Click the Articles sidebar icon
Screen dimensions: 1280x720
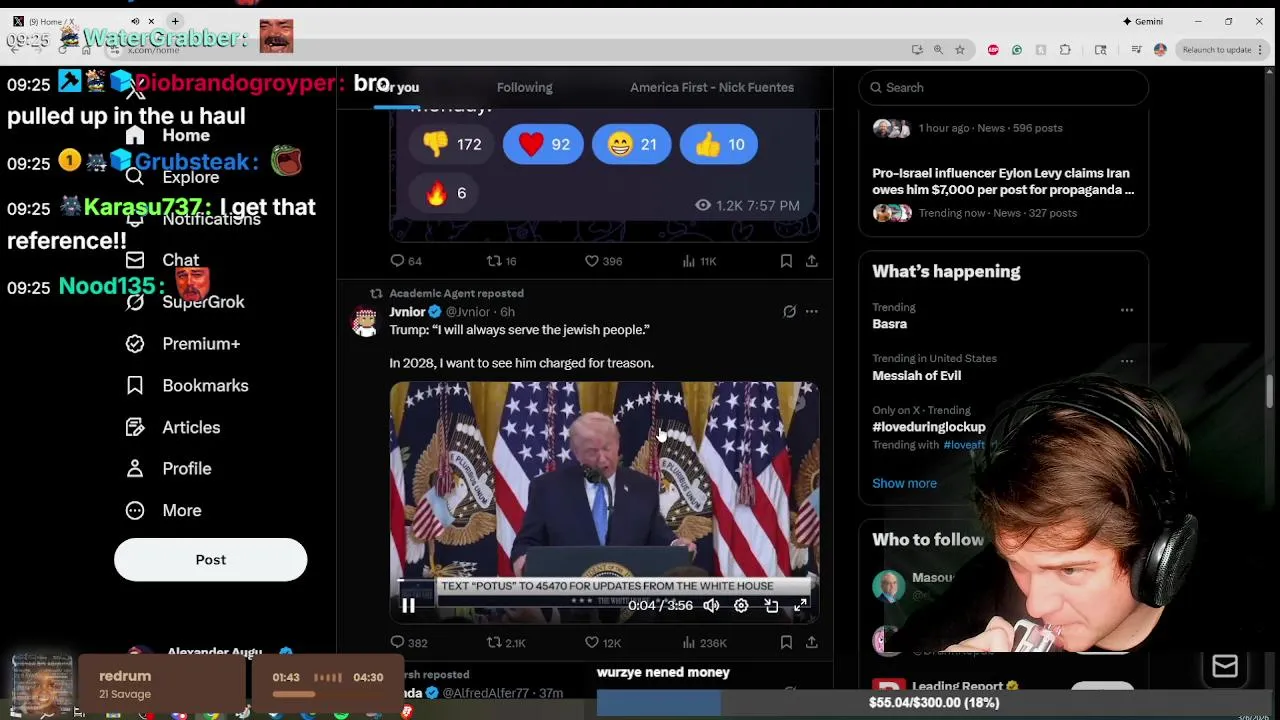tap(135, 427)
